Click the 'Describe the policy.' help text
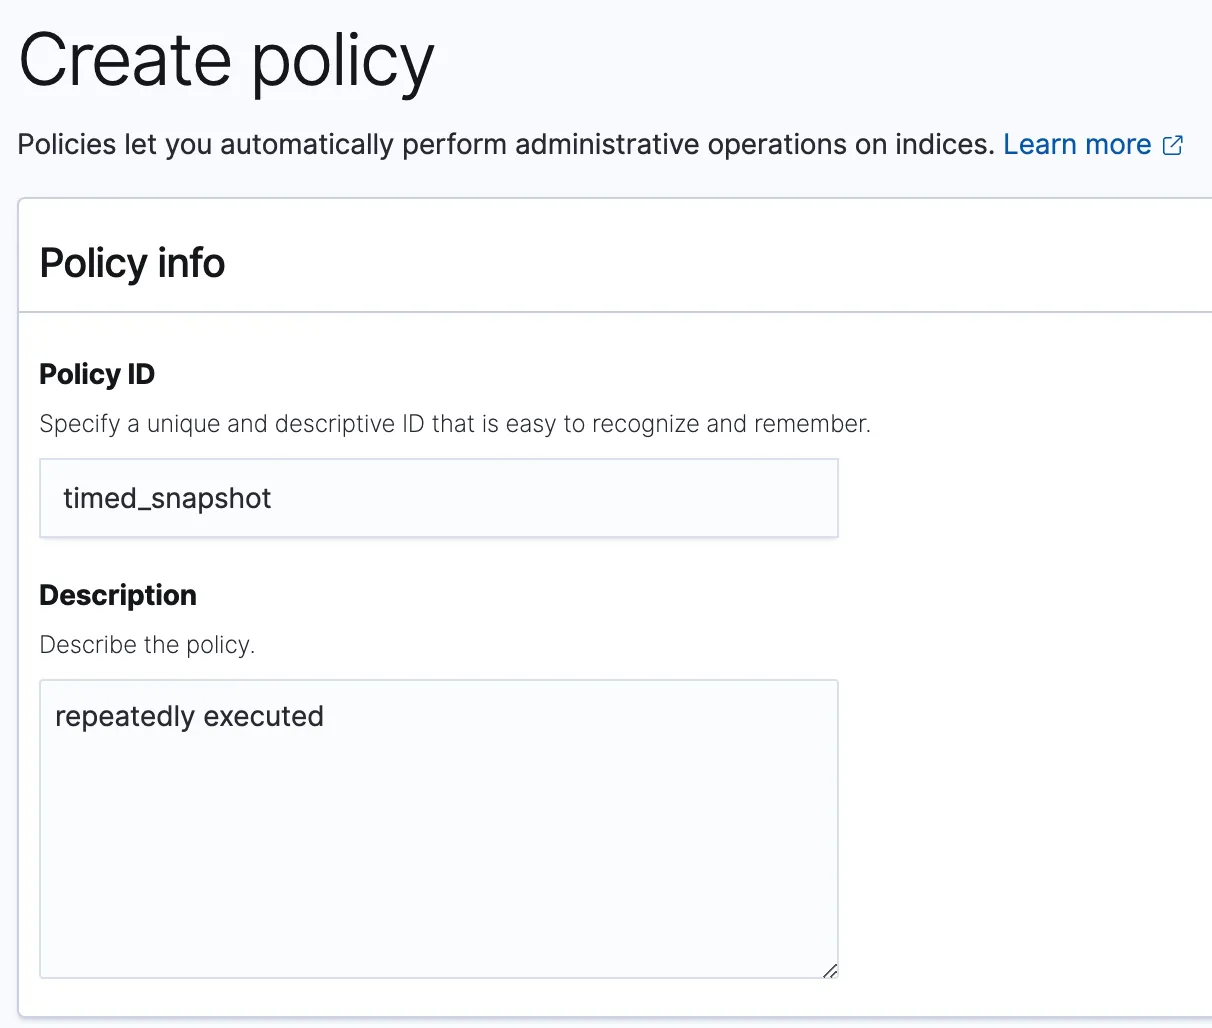Image resolution: width=1212 pixels, height=1028 pixels. click(147, 645)
